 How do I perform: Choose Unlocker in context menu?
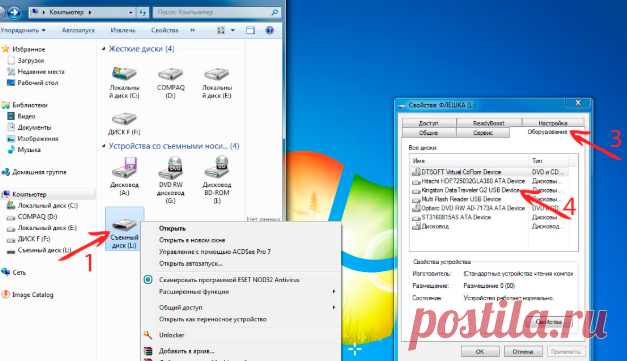pos(241,335)
